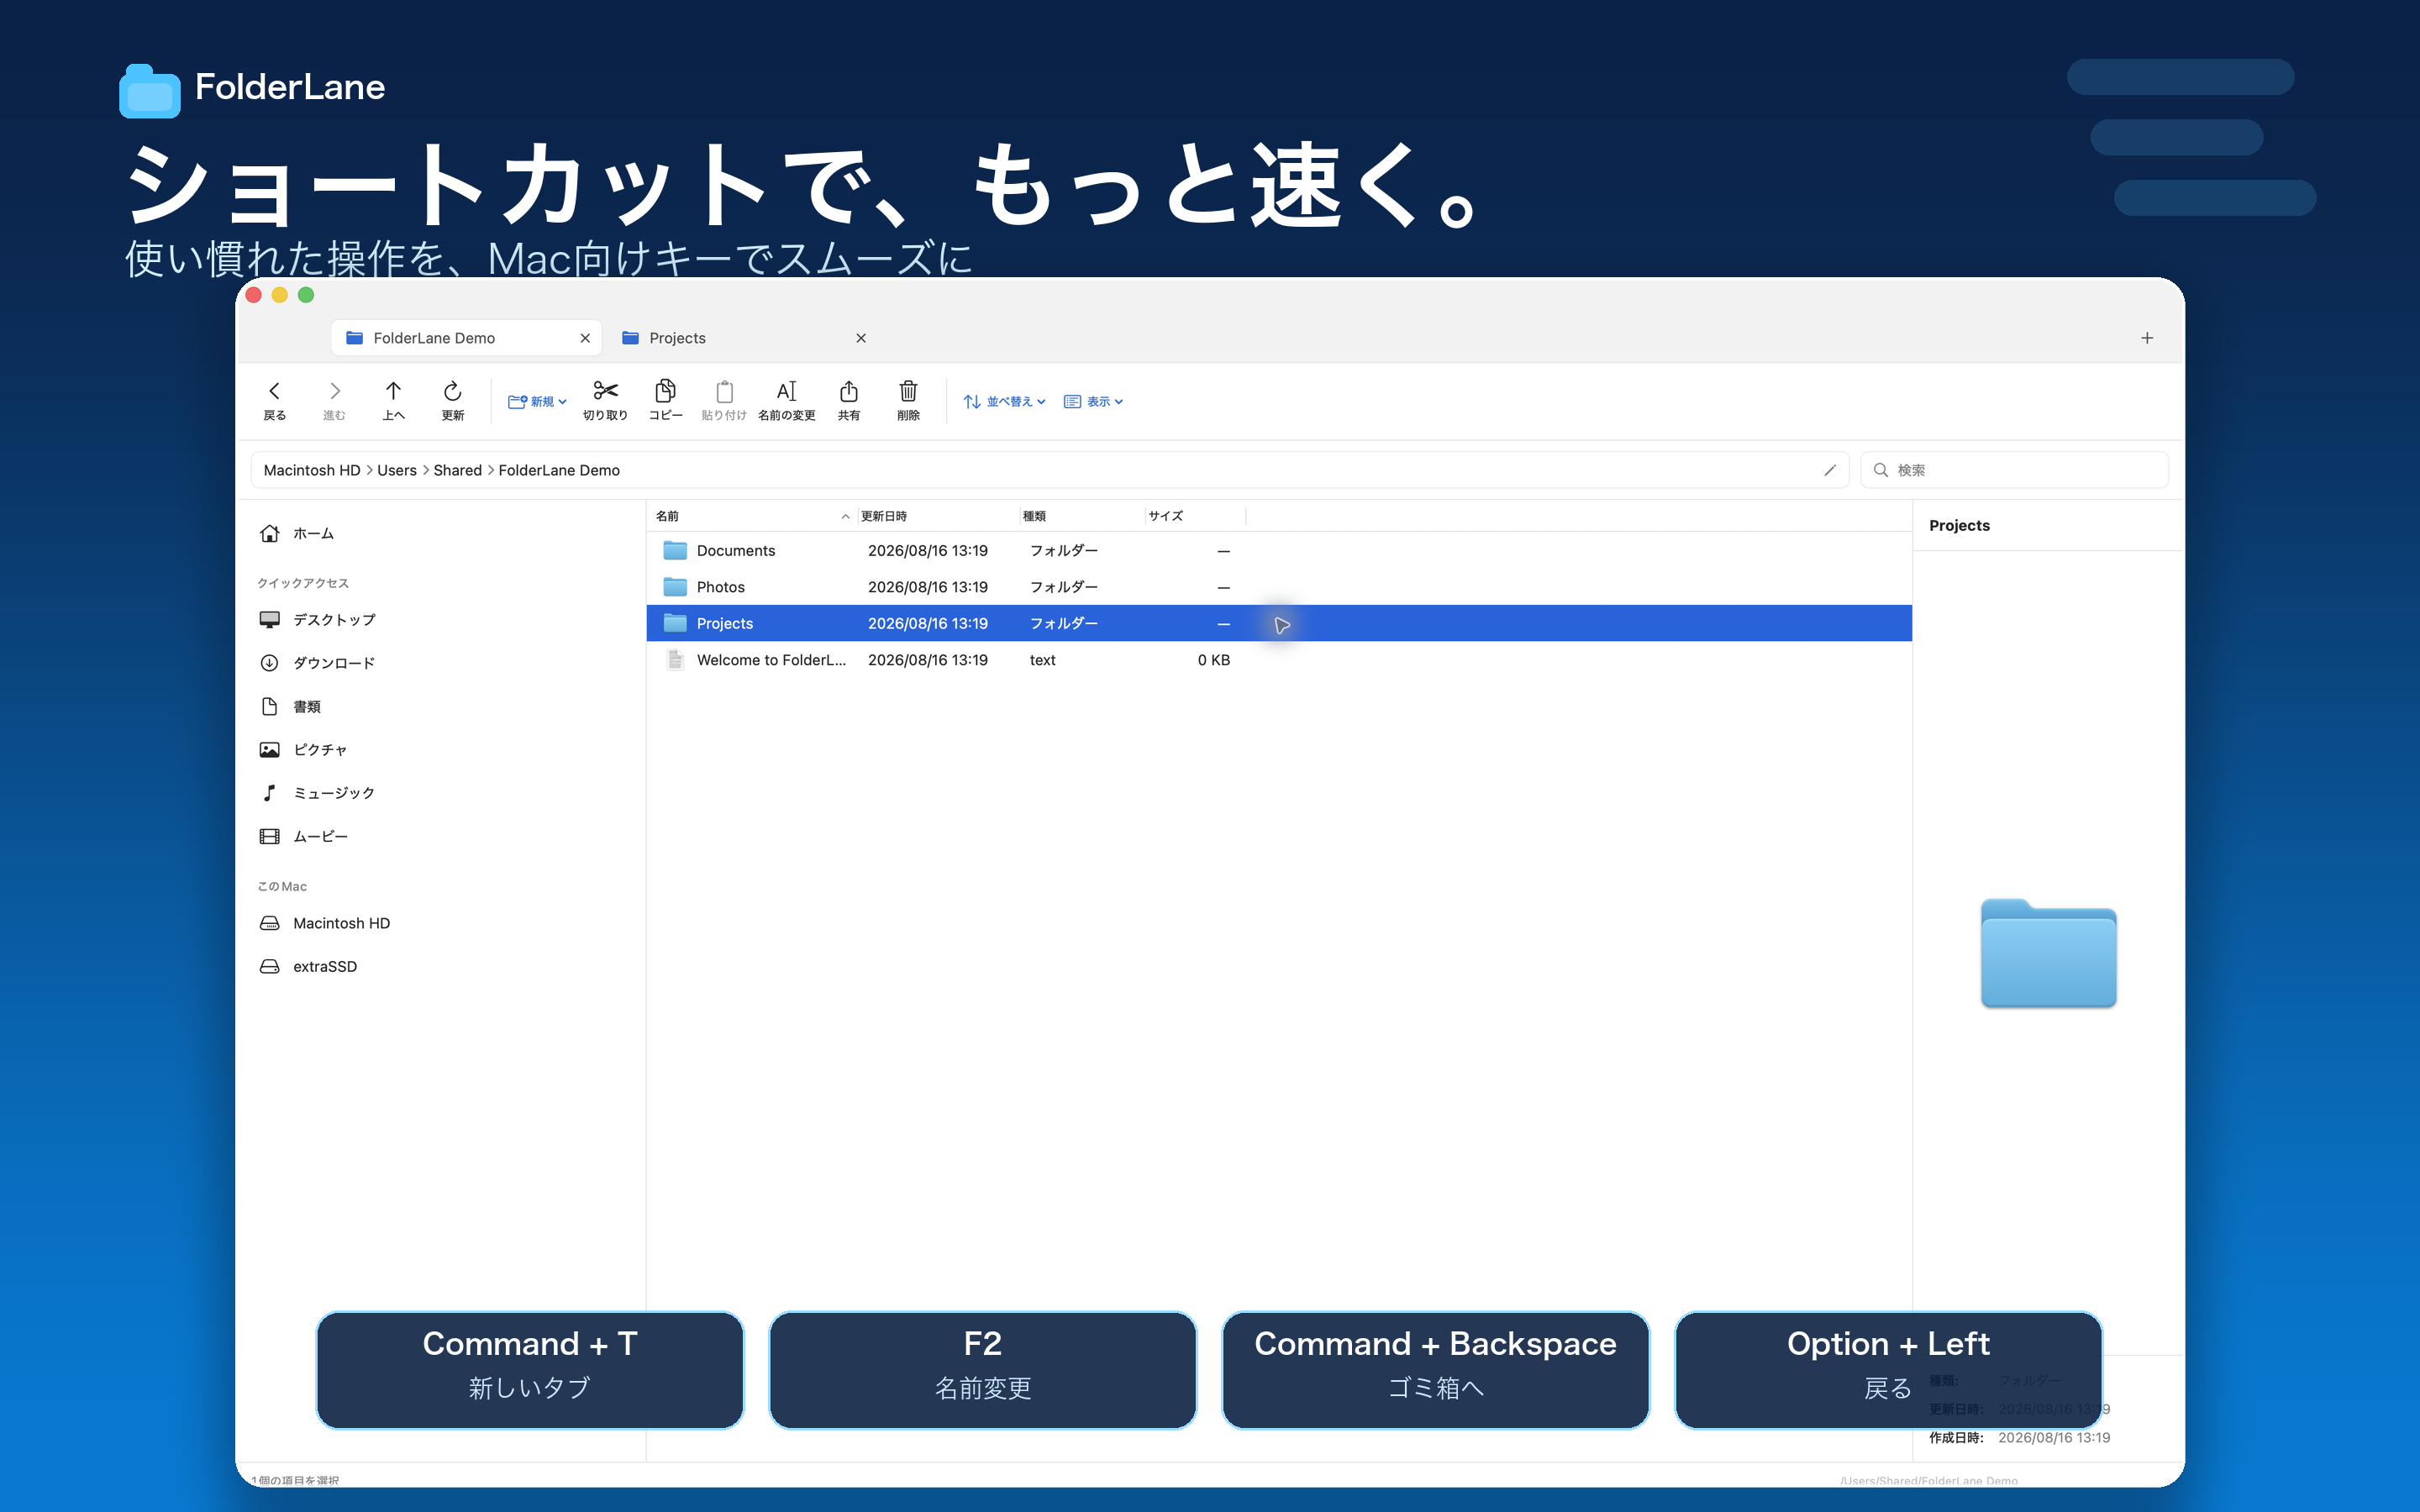This screenshot has height=1512, width=2420.
Task: Click Users in the path breadcrumb
Action: click(x=397, y=470)
